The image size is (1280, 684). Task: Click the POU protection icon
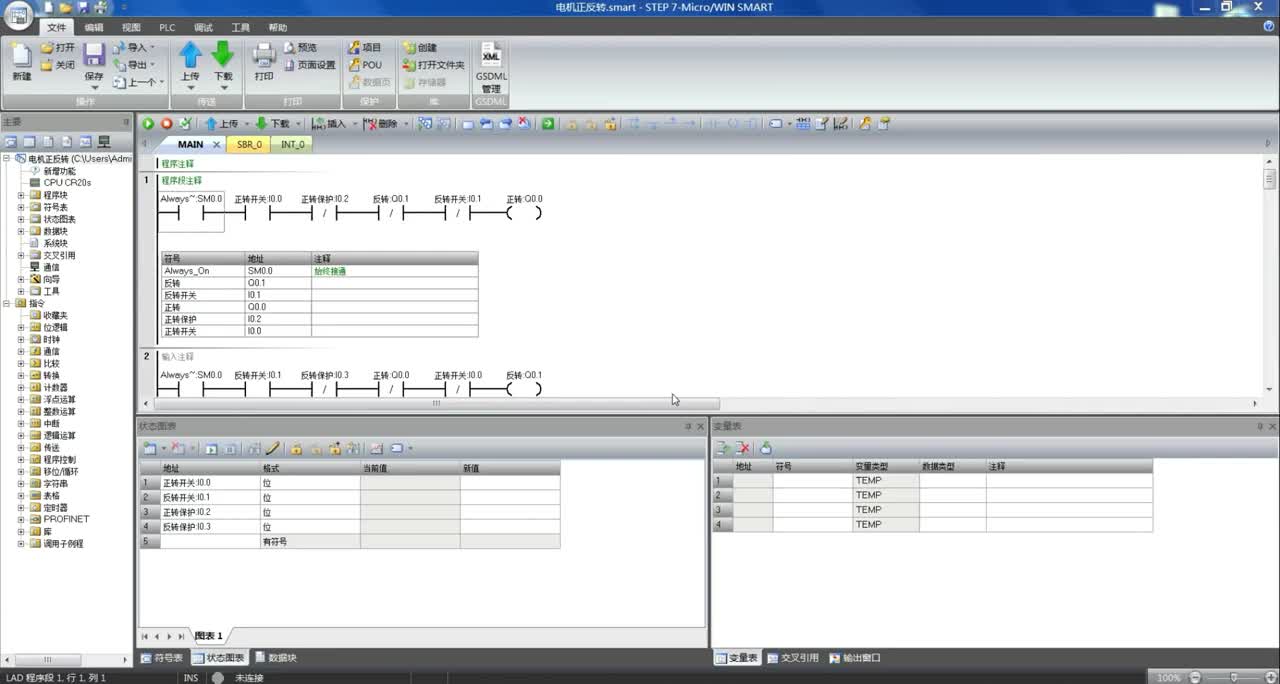coord(354,65)
